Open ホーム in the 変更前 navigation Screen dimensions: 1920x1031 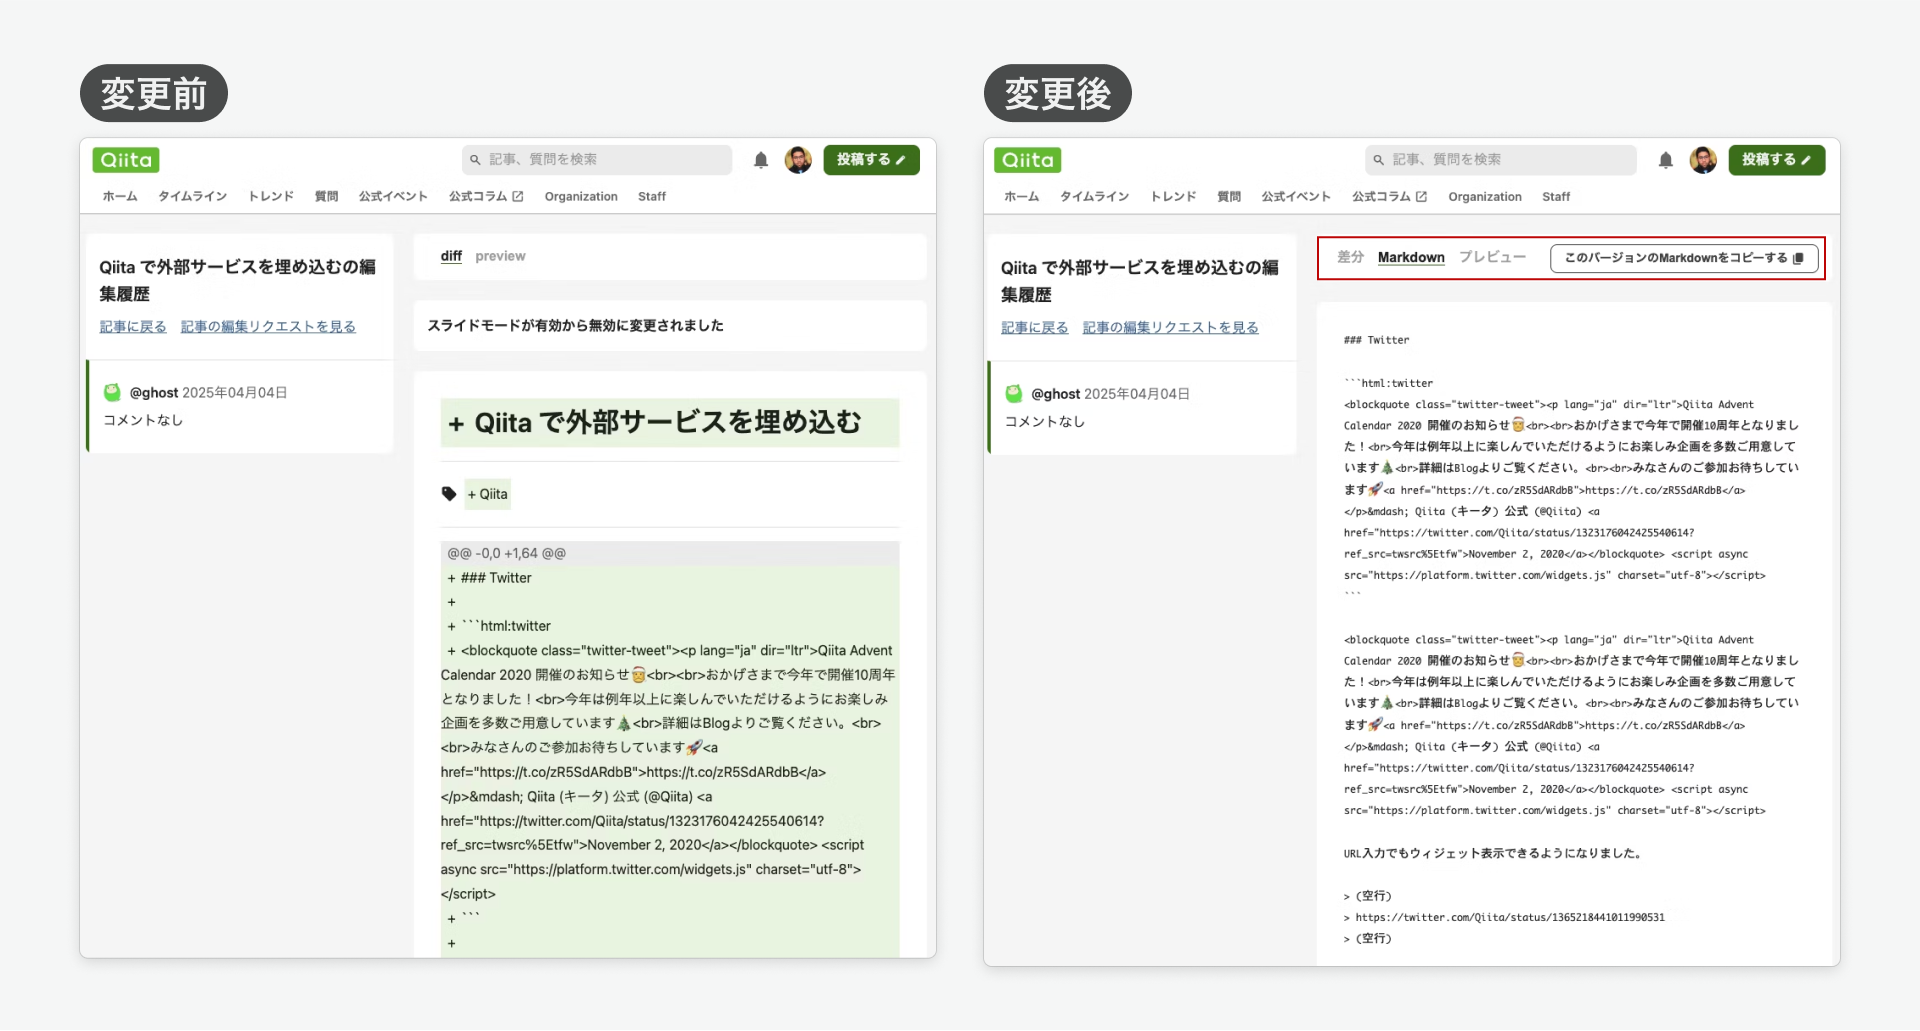pos(120,197)
